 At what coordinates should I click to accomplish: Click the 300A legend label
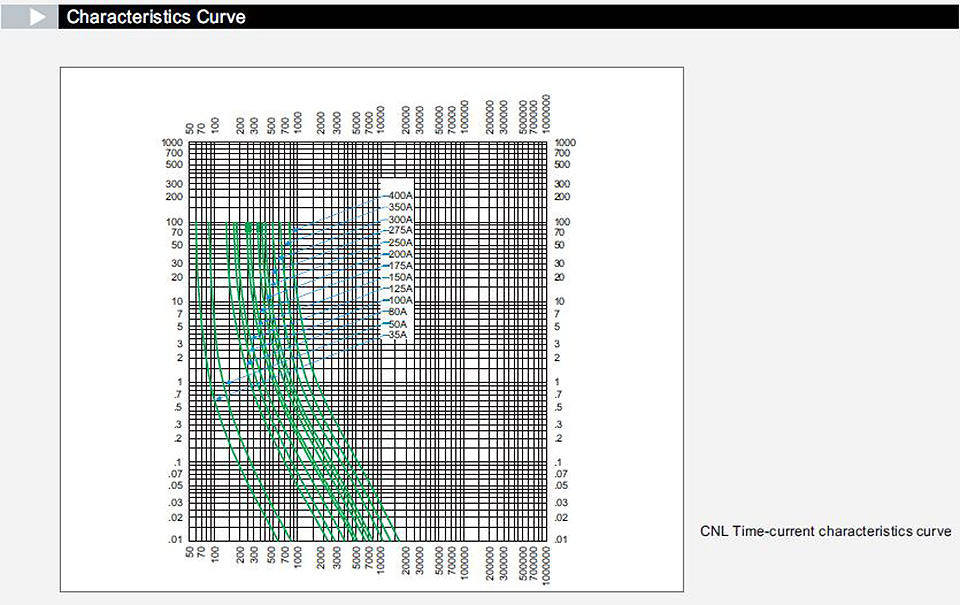tap(401, 219)
